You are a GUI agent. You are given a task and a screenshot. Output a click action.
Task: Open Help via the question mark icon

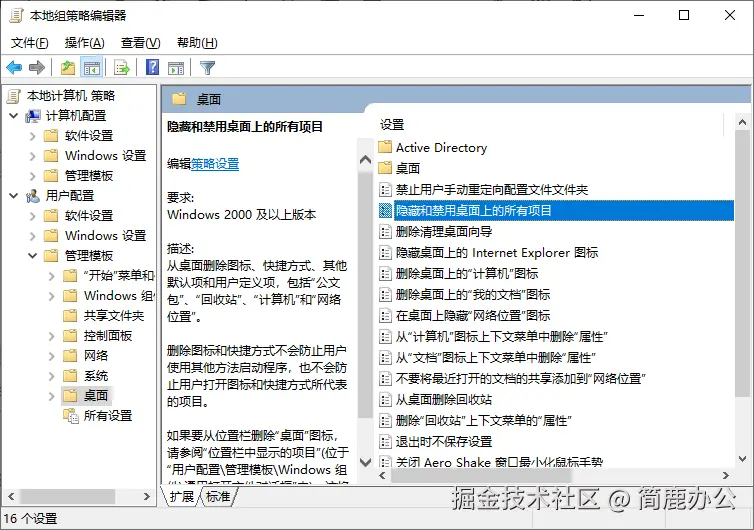(152, 67)
